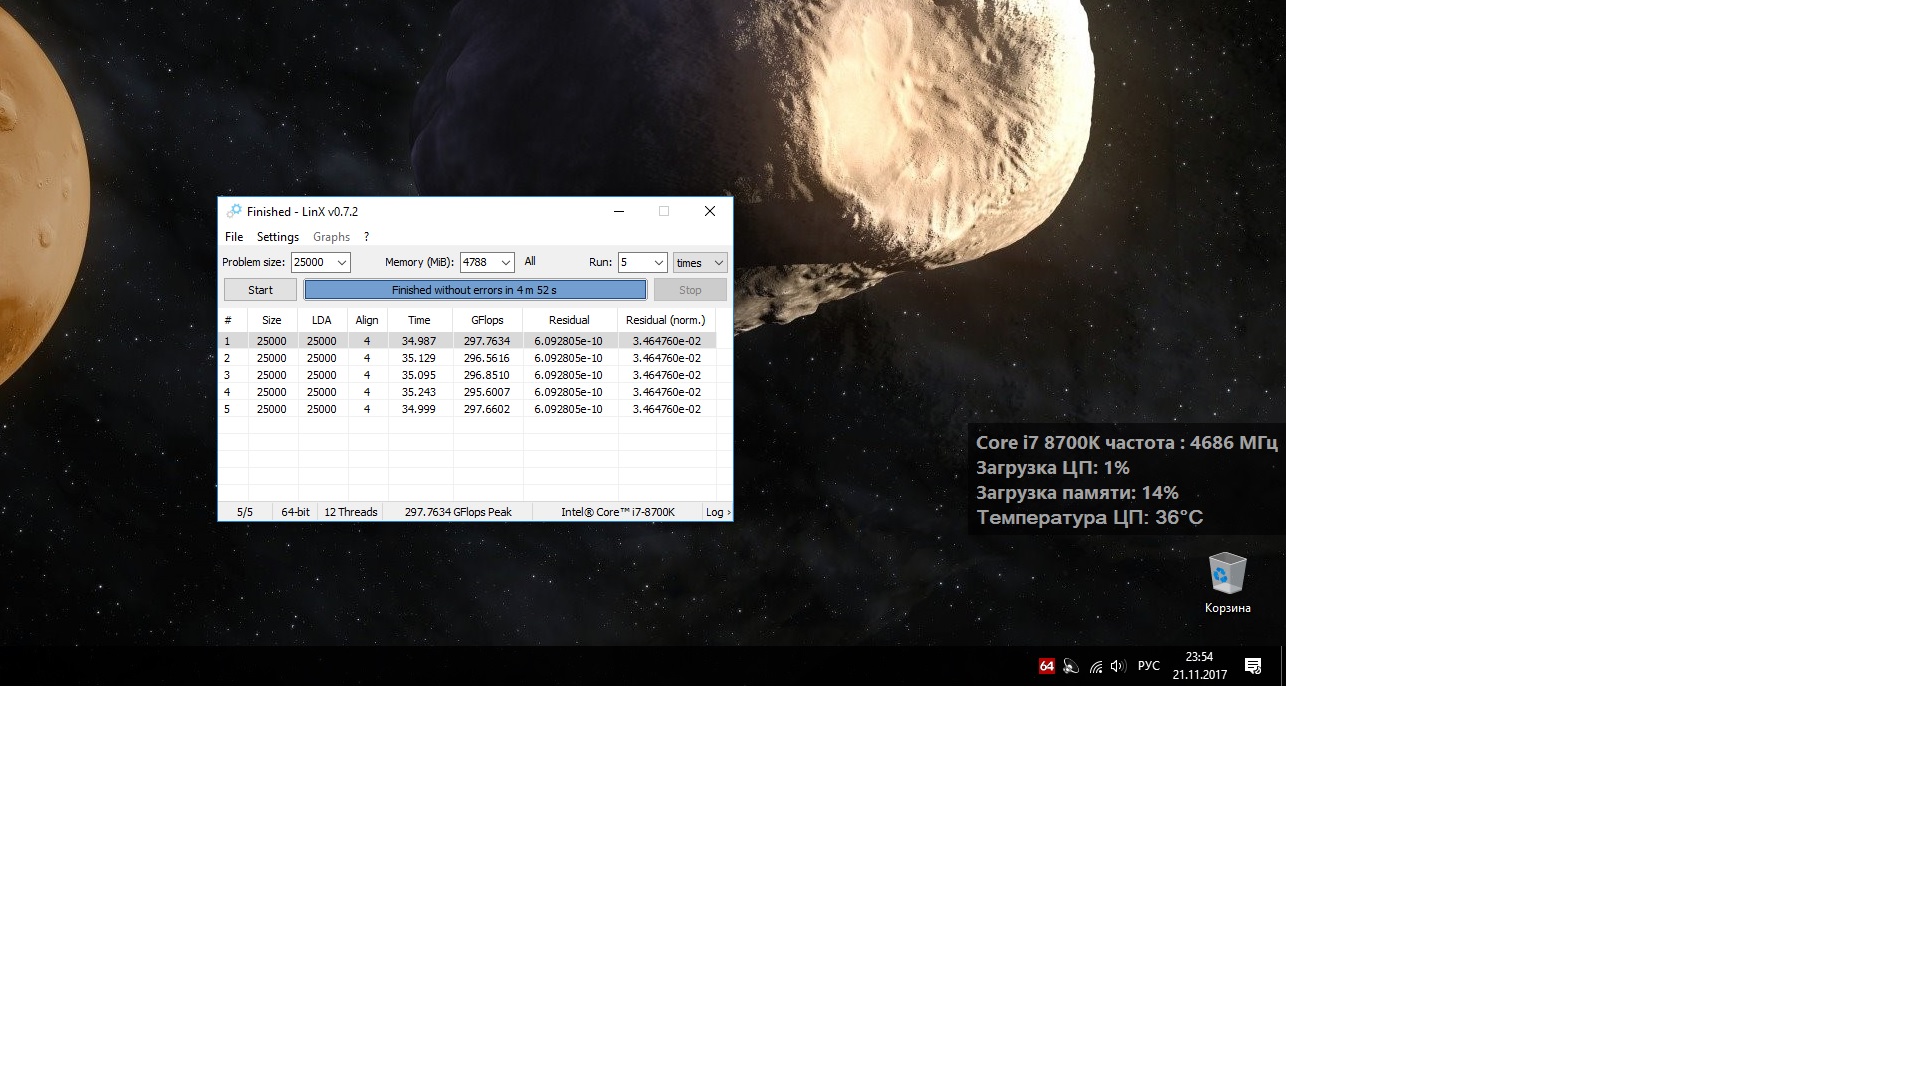Screen dimensions: 1920x1080
Task: Open the Wi-Fi network tray icon
Action: pyautogui.click(x=1096, y=666)
